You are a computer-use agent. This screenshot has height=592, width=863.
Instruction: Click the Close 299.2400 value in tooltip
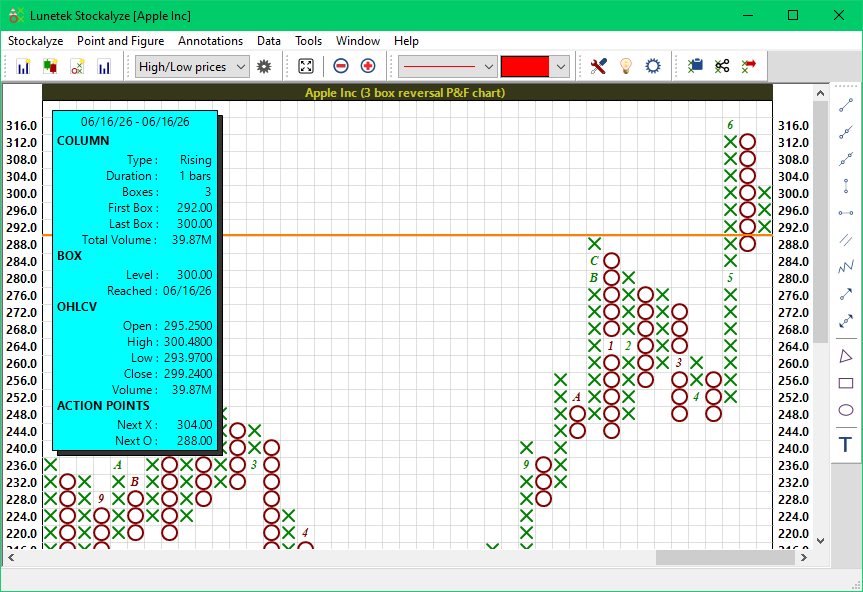click(188, 374)
